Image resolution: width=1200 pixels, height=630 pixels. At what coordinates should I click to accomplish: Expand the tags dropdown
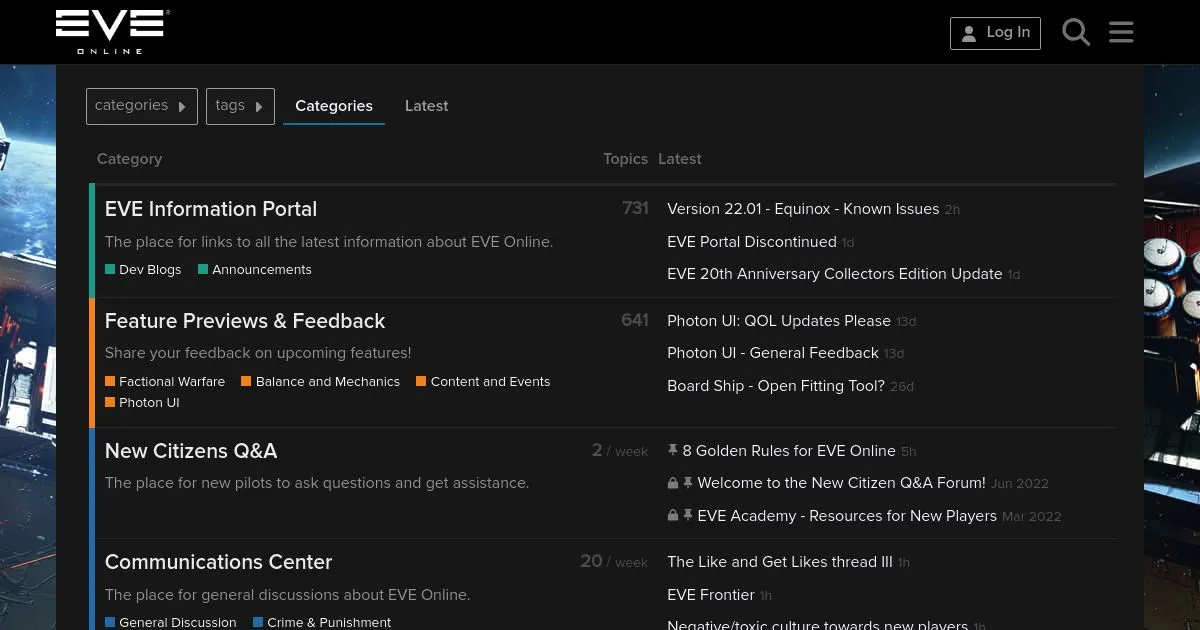click(x=240, y=106)
